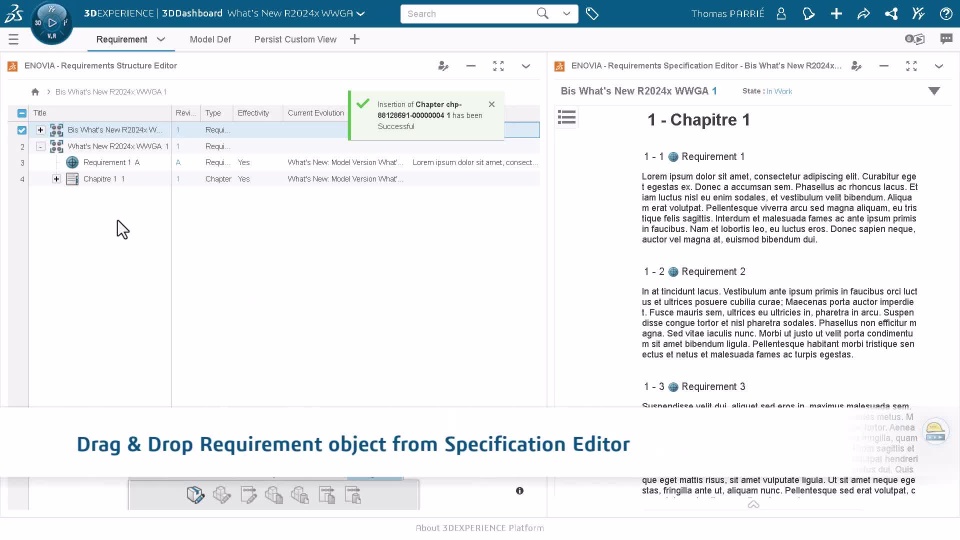
Task: Click the Dassault Systèmes 3DS logo
Action: coord(13,13)
